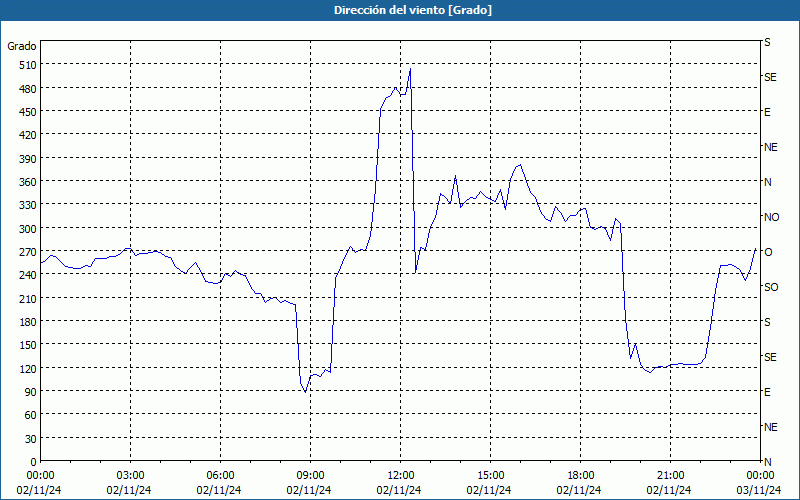Select the 150 axis value
Image resolution: width=800 pixels, height=500 pixels.
(x=28, y=345)
